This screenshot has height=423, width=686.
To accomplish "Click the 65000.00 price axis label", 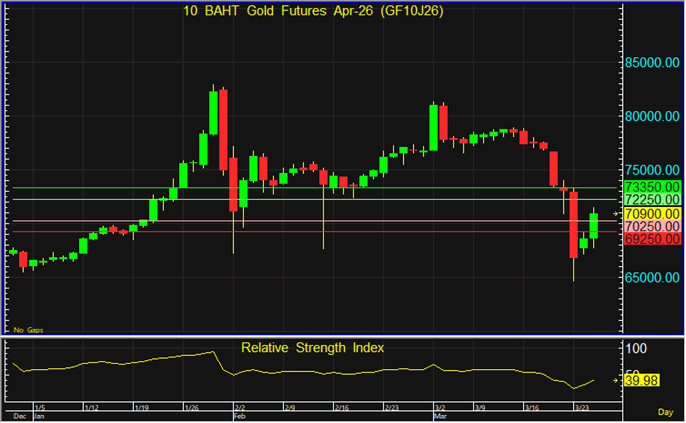I will point(652,277).
